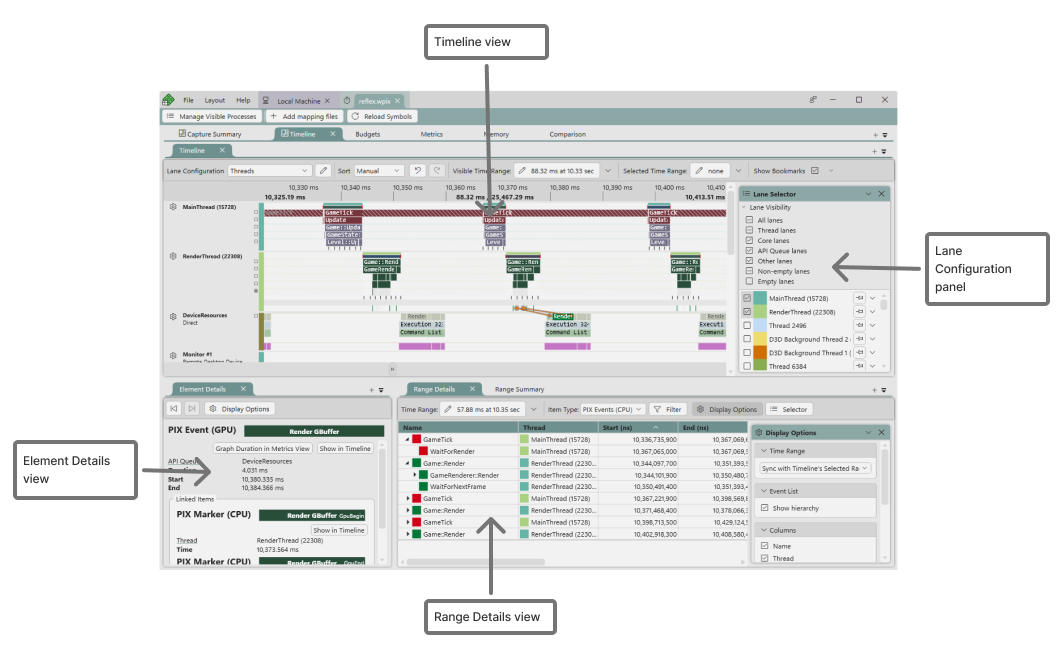
Task: Go to previous element in Element Details
Action: (x=174, y=409)
